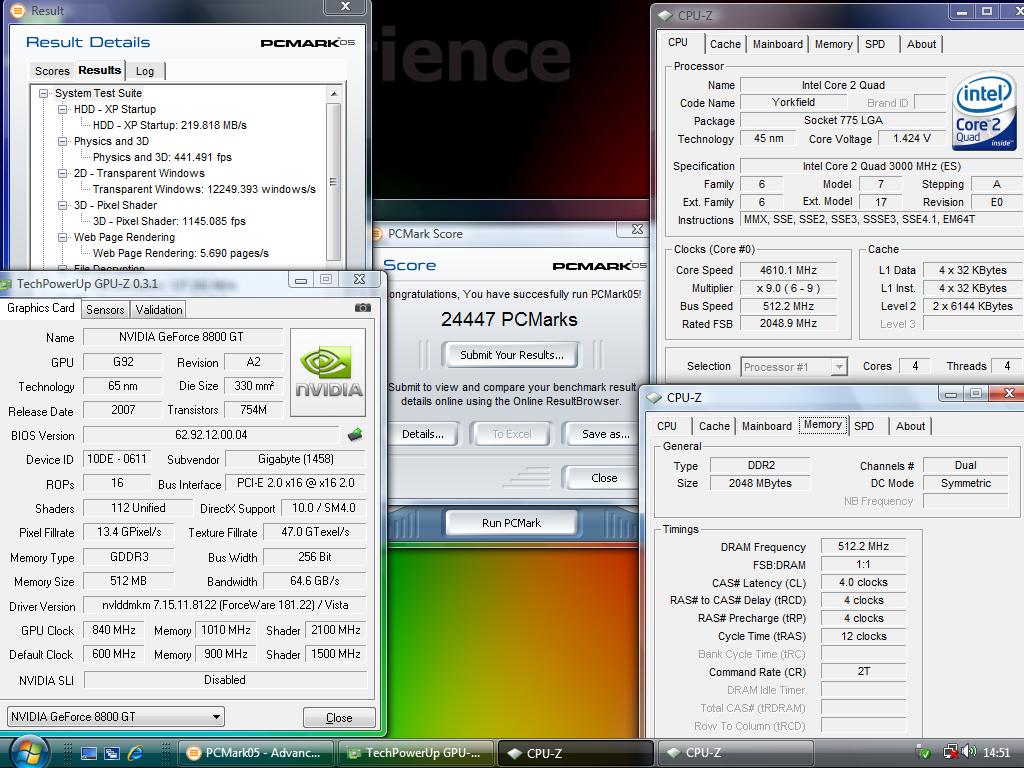
Task: Select HDD - XP Startup: 219.818 MB/s row
Action: click(x=170, y=125)
